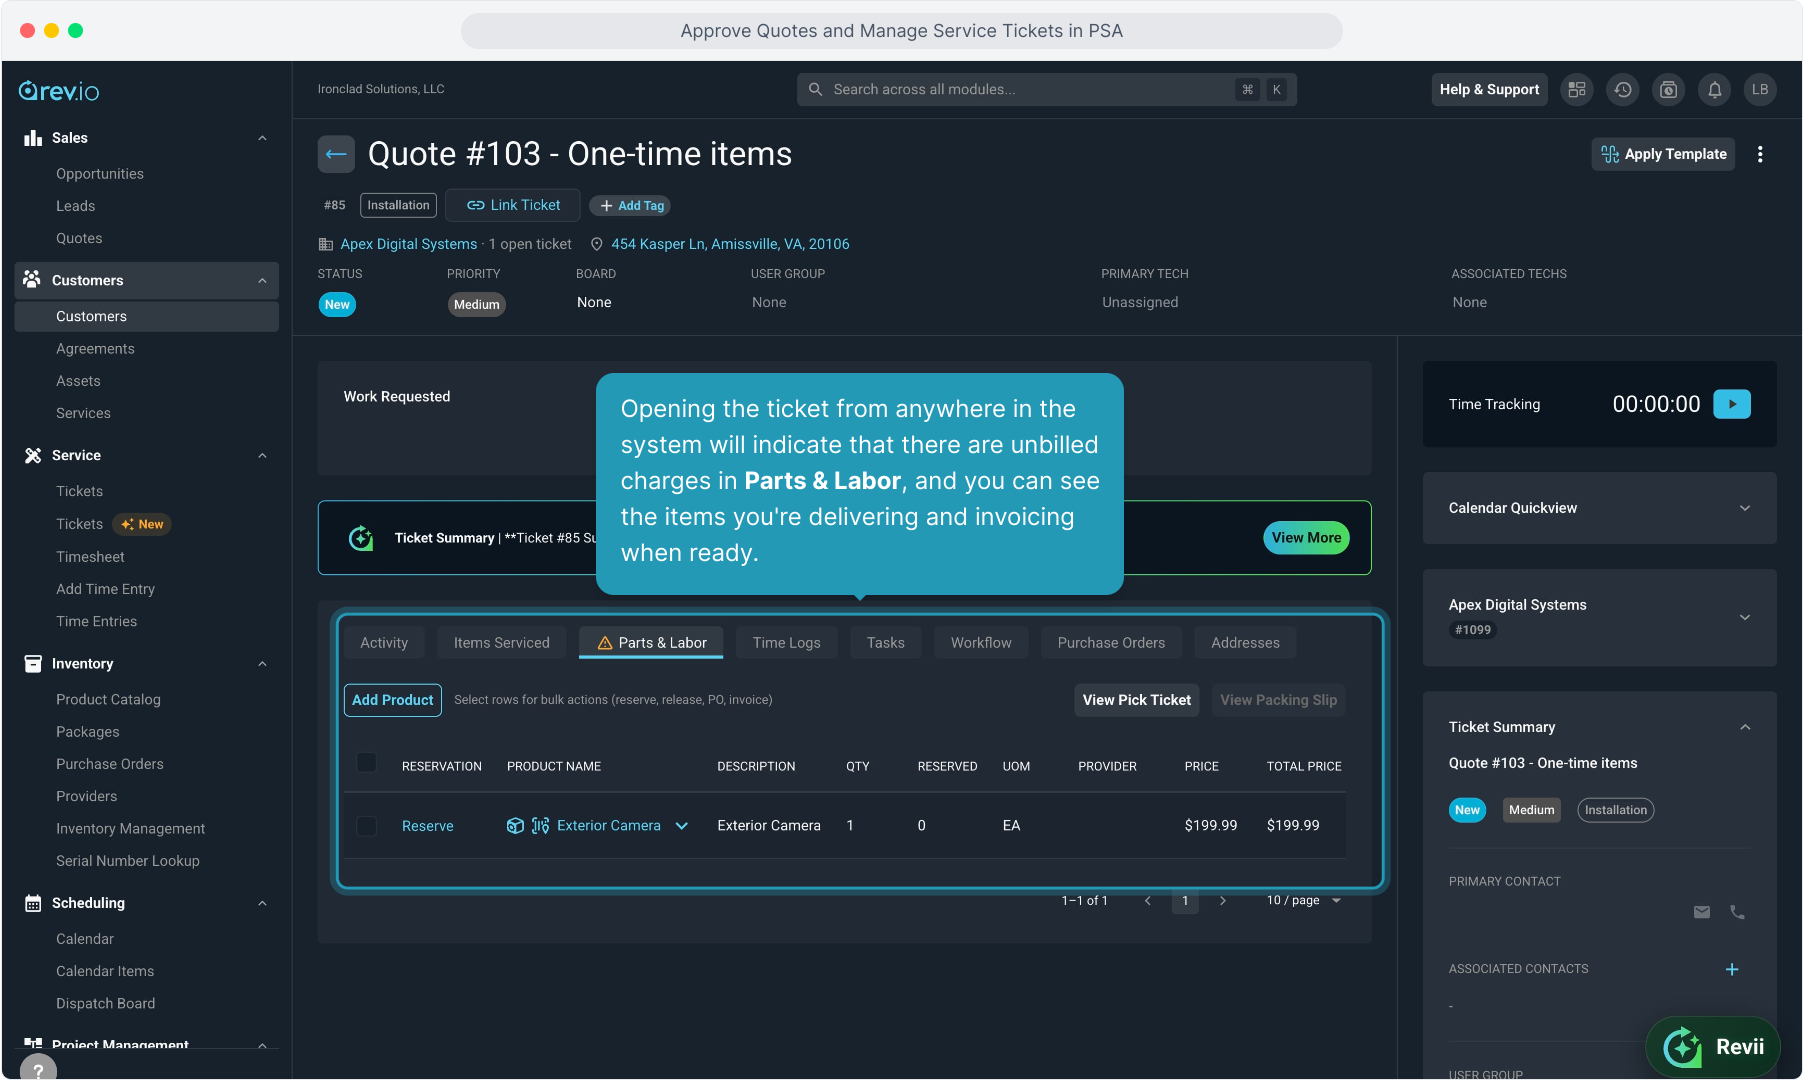Open the recent history clock icon
Image resolution: width=1804 pixels, height=1080 pixels.
(x=1623, y=90)
